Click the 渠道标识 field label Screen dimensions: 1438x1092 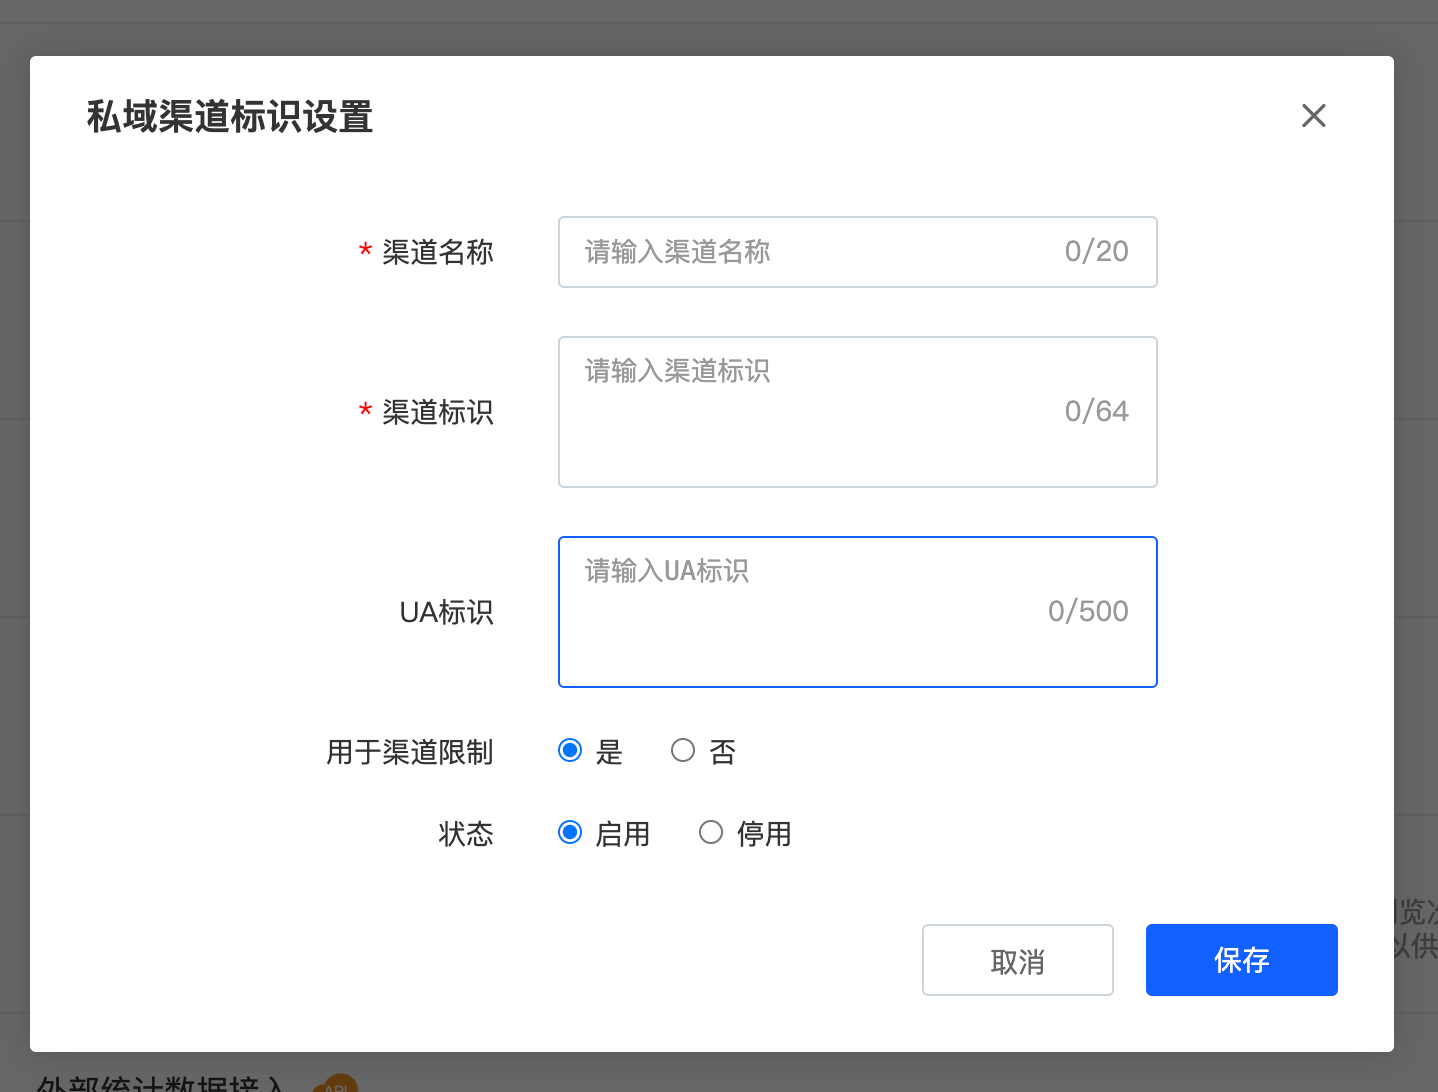click(x=437, y=412)
